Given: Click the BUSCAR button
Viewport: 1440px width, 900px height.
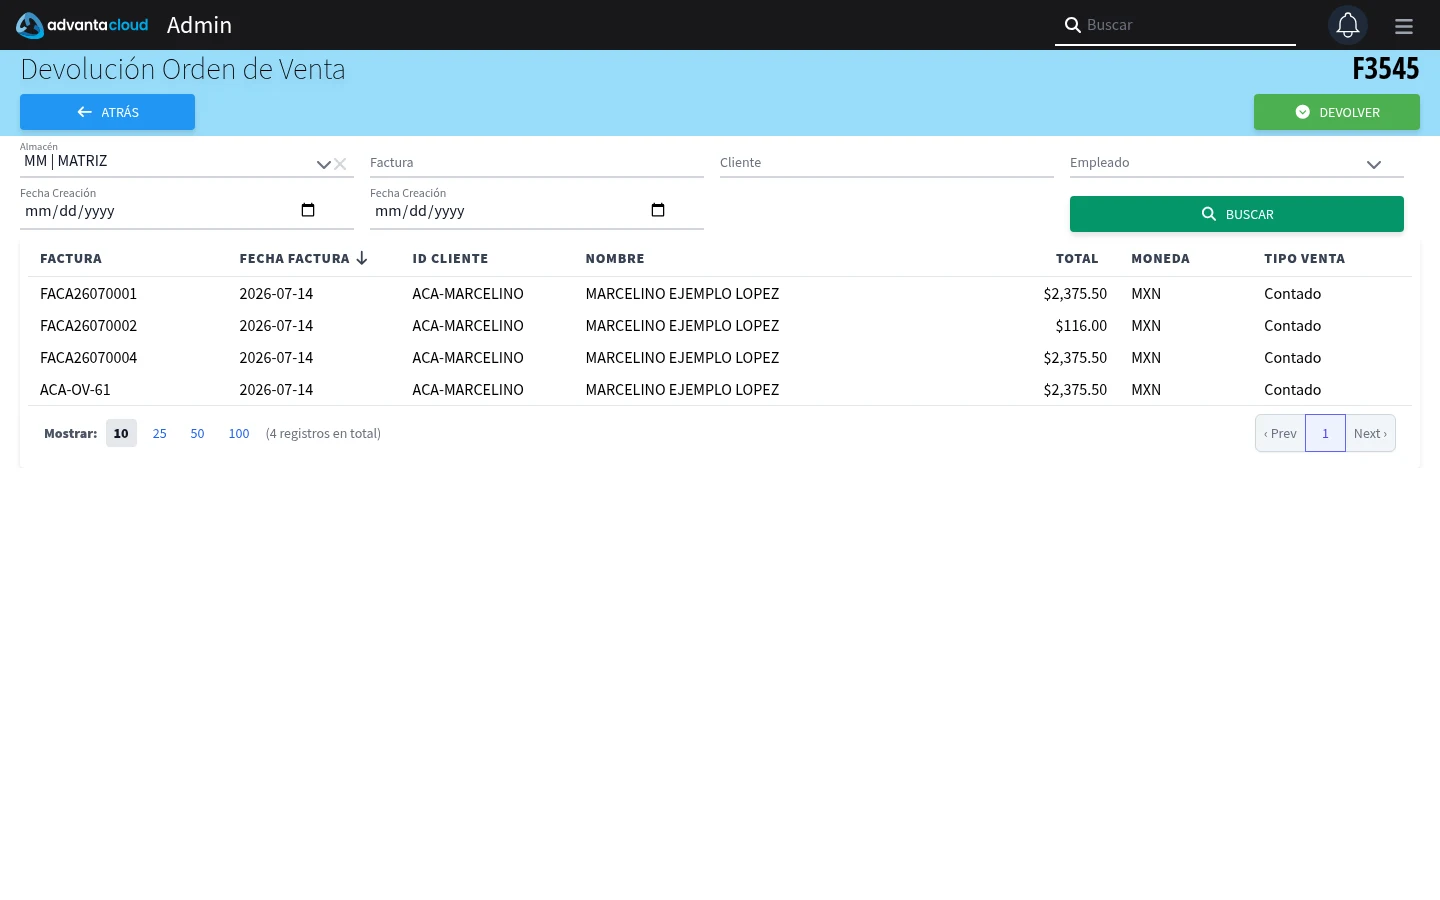Looking at the screenshot, I should pyautogui.click(x=1237, y=214).
